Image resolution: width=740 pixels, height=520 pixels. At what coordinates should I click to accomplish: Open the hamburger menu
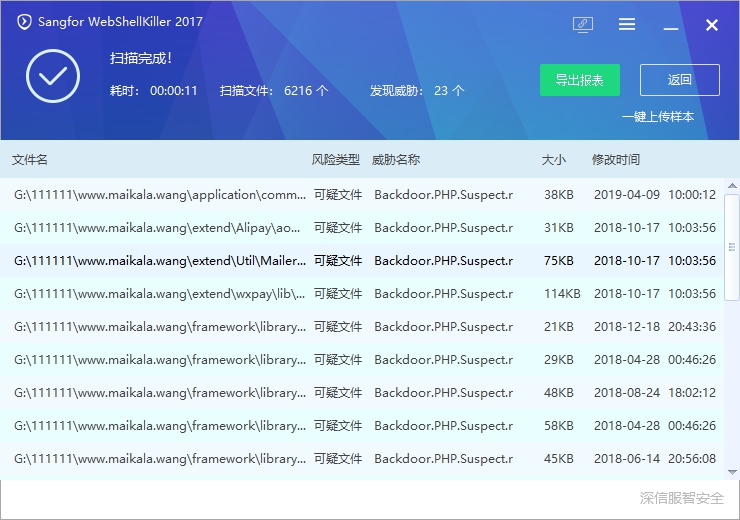[x=627, y=24]
